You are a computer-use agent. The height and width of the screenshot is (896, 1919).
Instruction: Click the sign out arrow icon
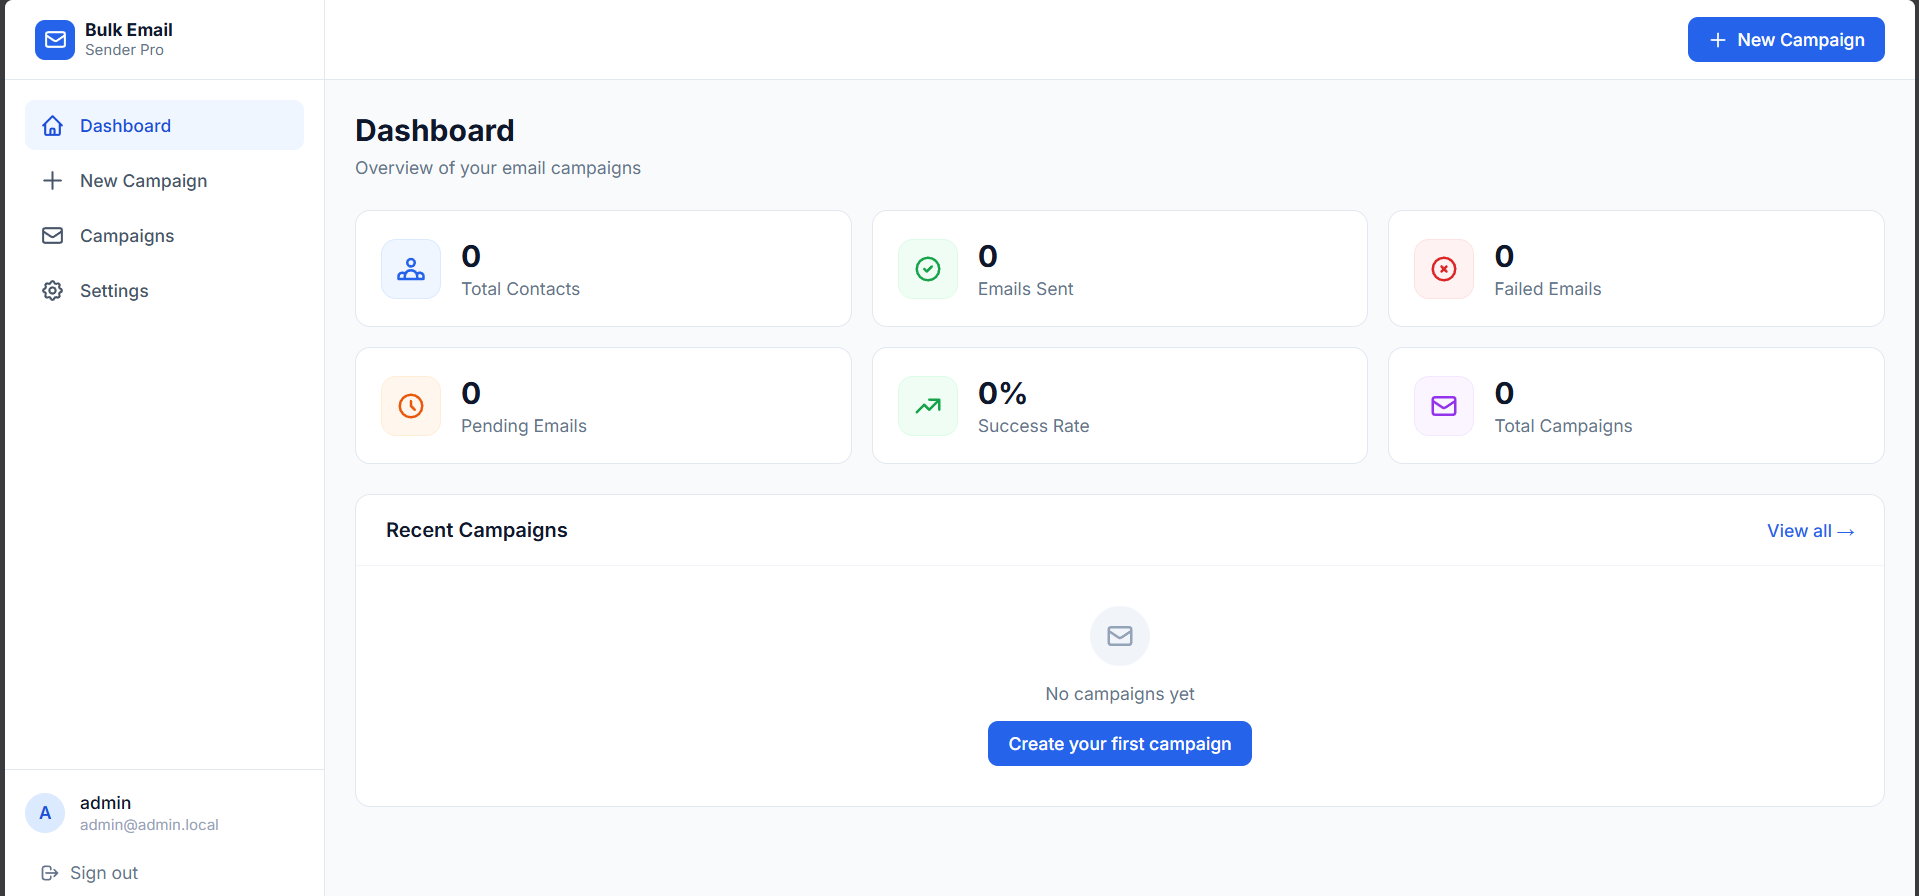(x=50, y=873)
